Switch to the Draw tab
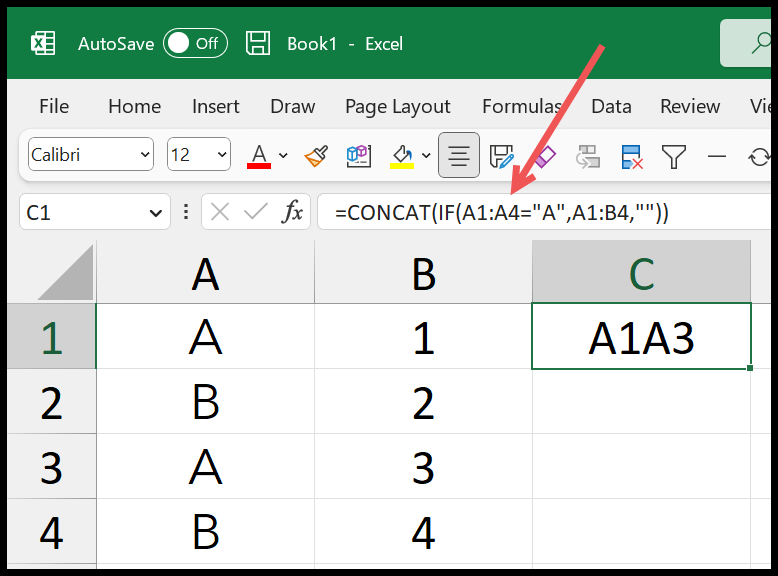This screenshot has height=576, width=778. pyautogui.click(x=293, y=106)
